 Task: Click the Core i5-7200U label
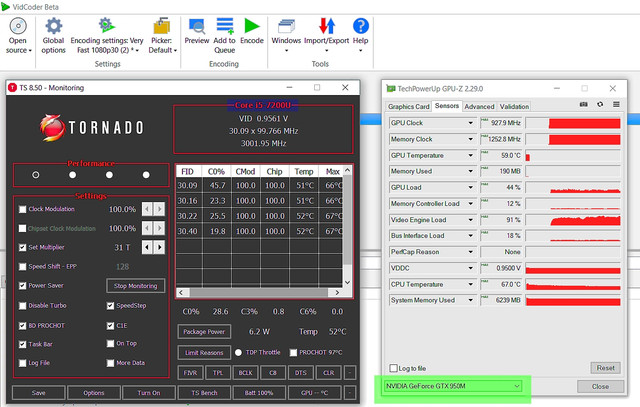(x=263, y=105)
